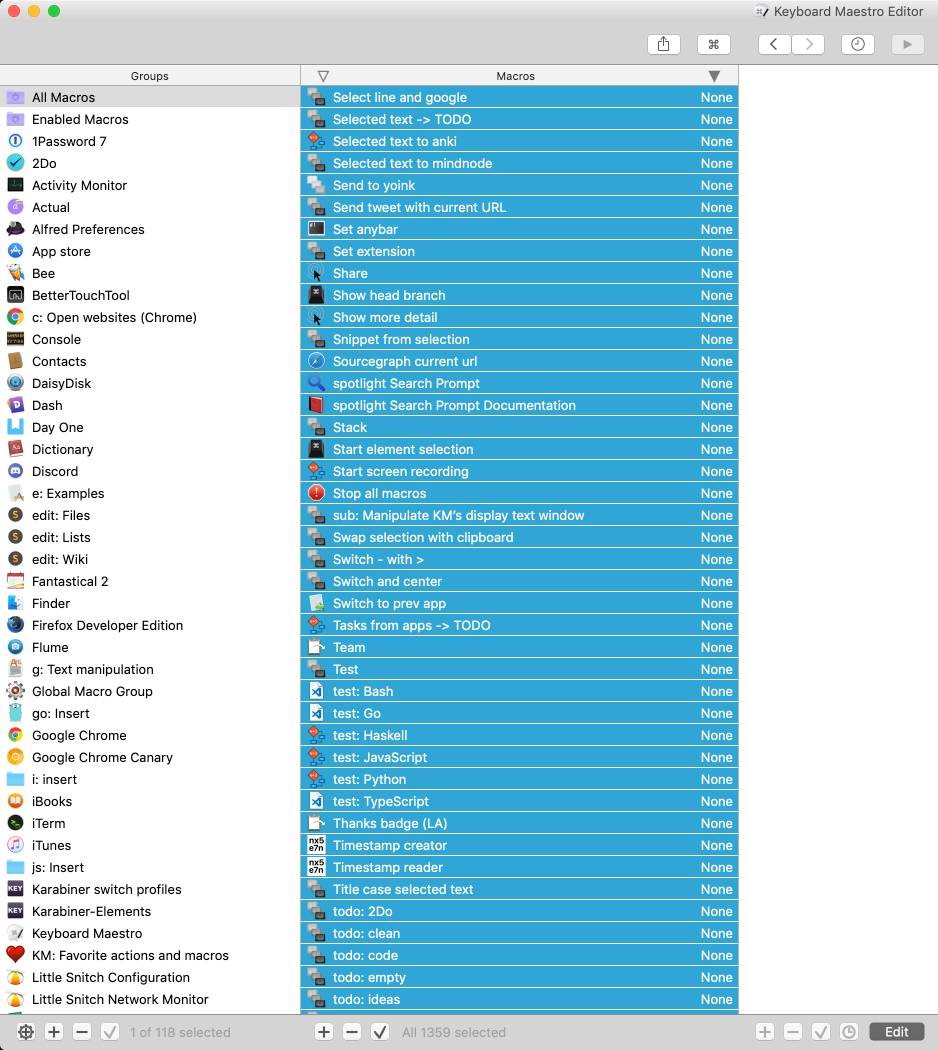Click the iTunes group icon

pyautogui.click(x=15, y=845)
